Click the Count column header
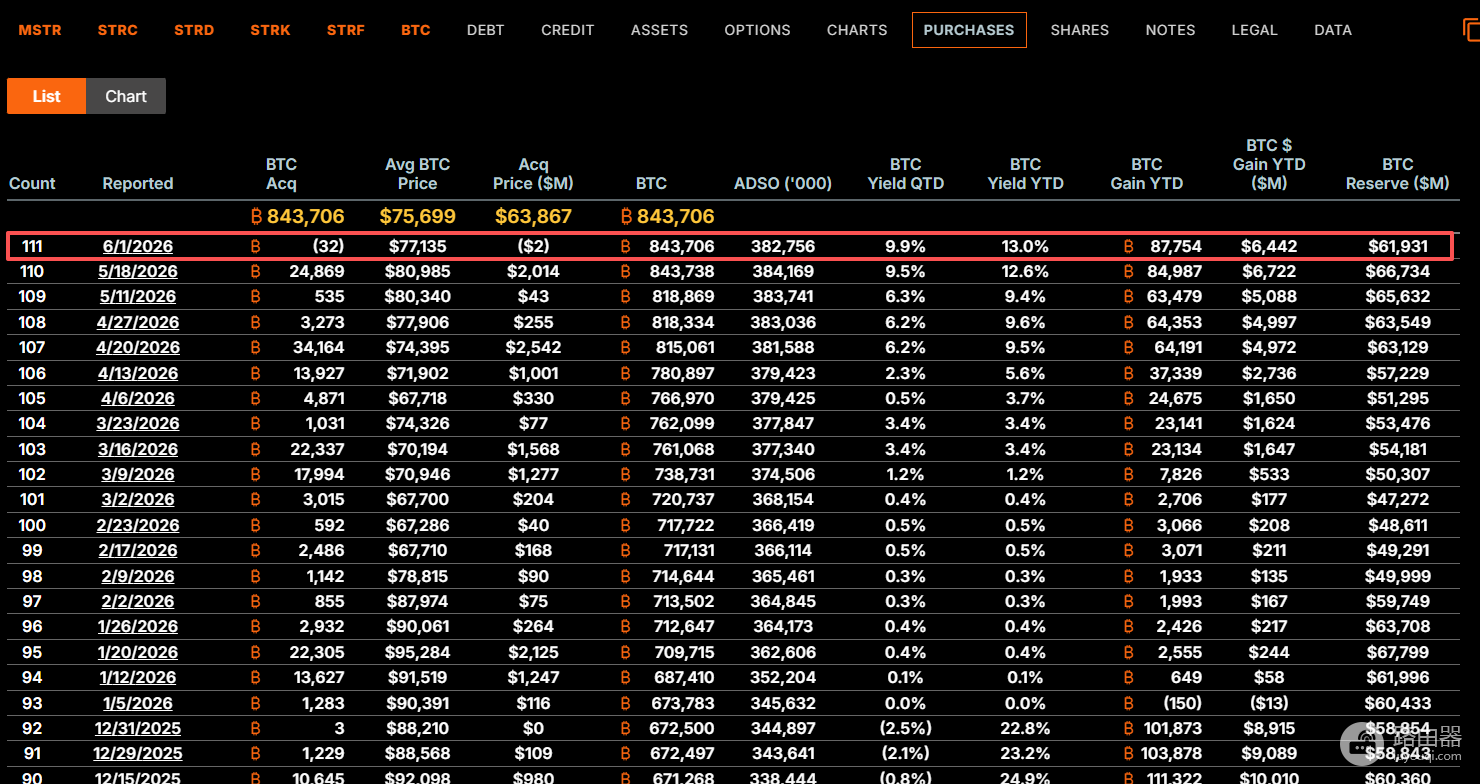The image size is (1480, 784). pyautogui.click(x=32, y=183)
